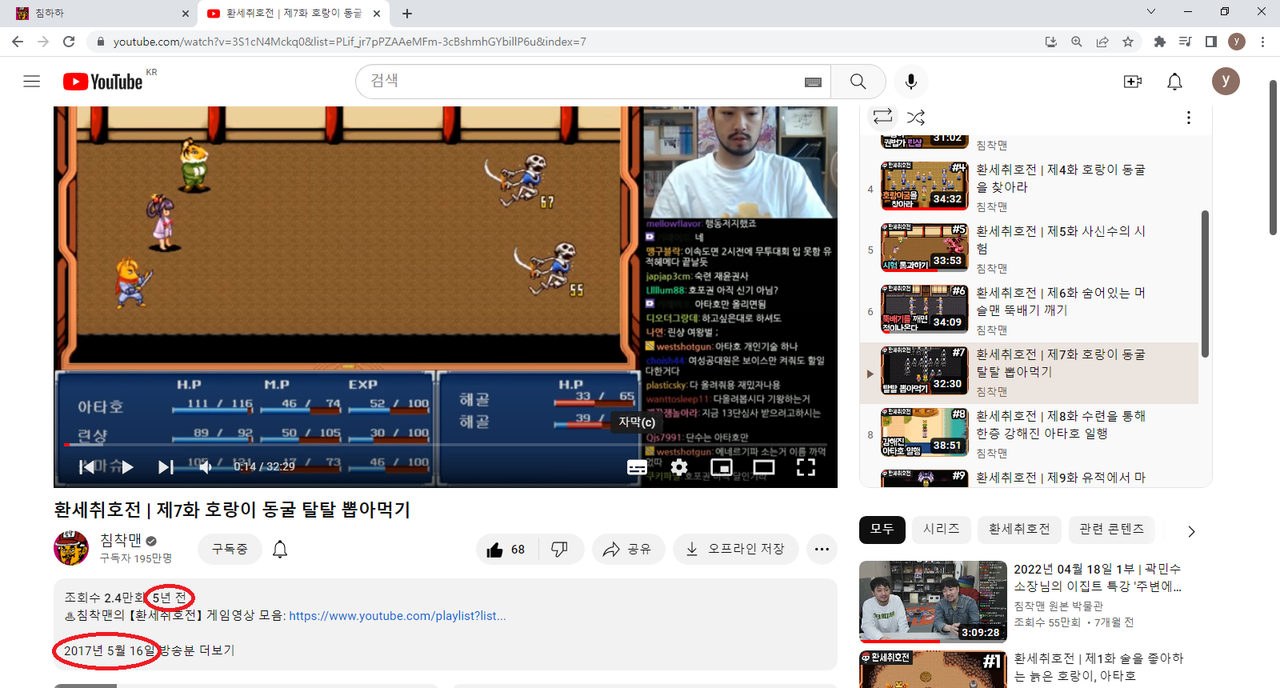This screenshot has width=1280, height=688.
Task: Switch to the 침하하 browser tab
Action: [96, 14]
